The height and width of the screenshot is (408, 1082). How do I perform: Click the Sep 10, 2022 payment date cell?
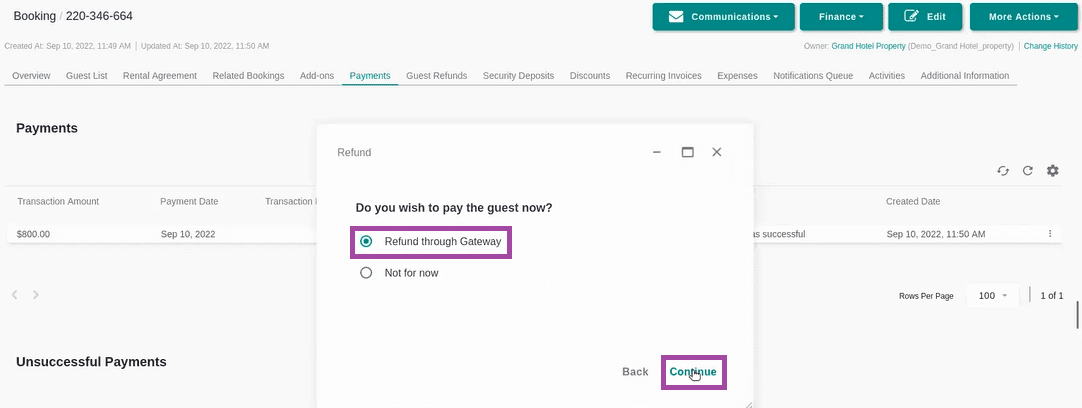tap(188, 234)
